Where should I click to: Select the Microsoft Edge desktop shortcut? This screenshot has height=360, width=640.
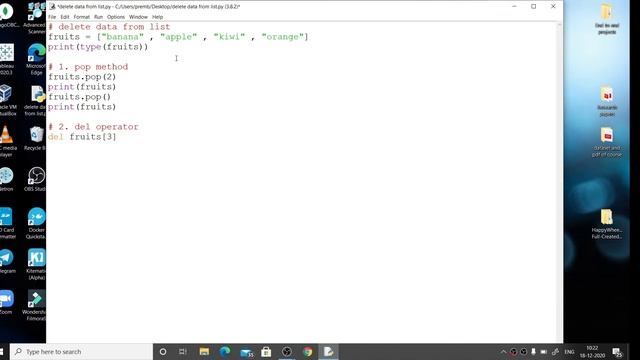36,60
